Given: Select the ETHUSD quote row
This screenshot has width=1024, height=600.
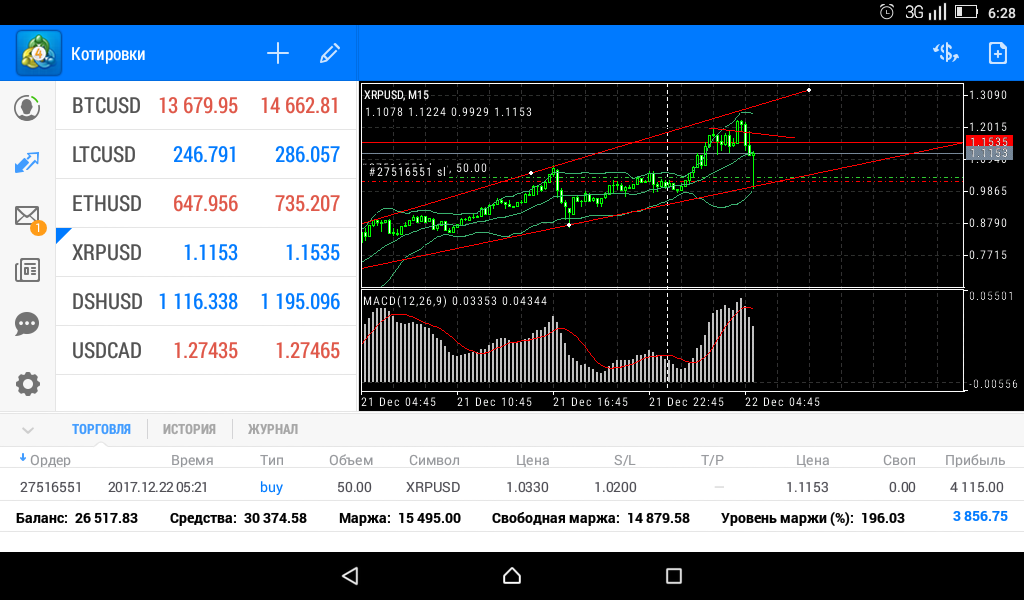Looking at the screenshot, I should 206,203.
